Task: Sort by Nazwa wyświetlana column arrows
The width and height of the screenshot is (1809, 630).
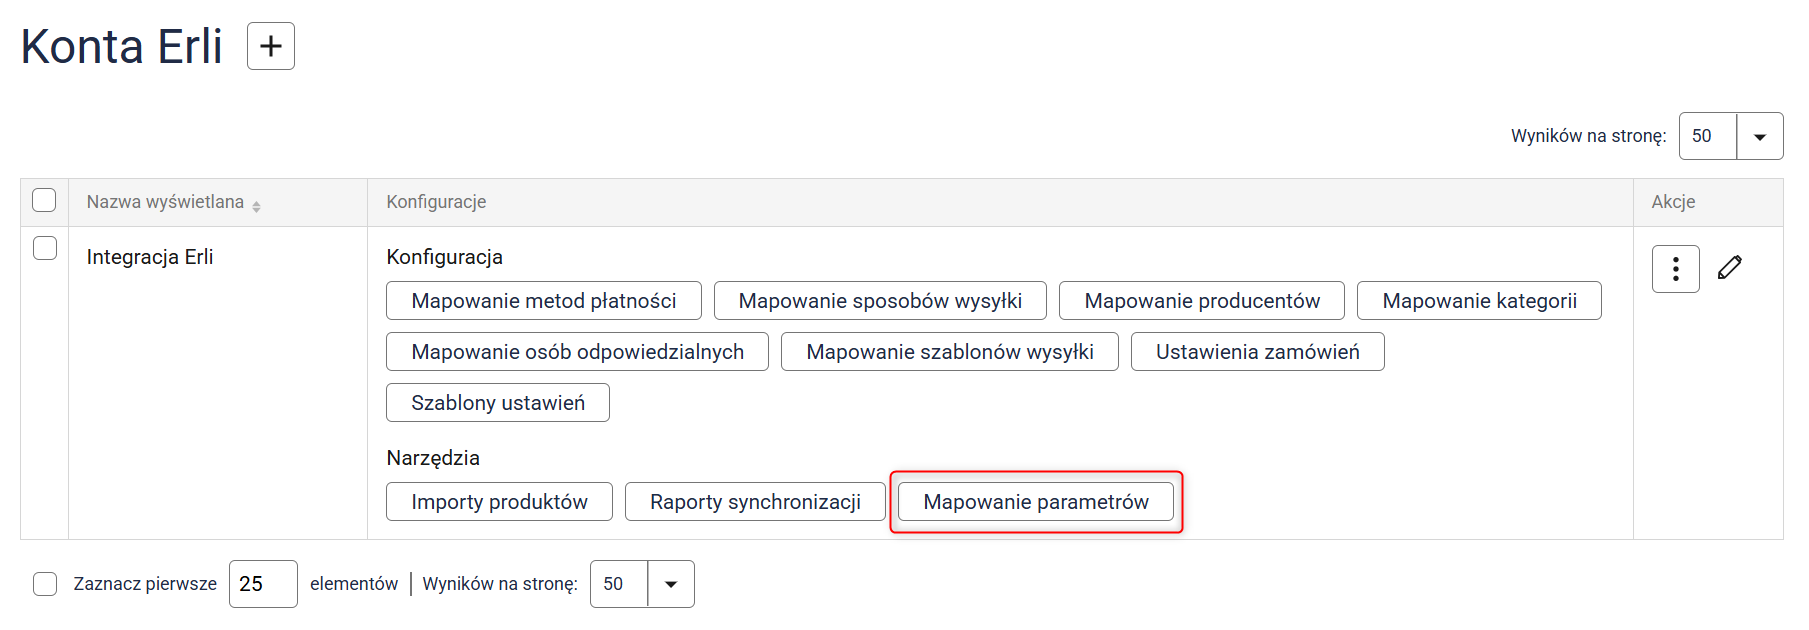Action: tap(257, 206)
